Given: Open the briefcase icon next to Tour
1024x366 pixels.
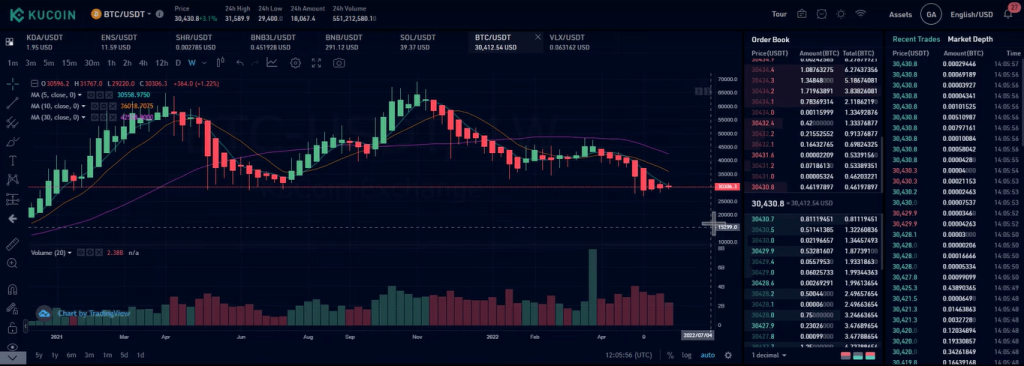Looking at the screenshot, I should (x=802, y=14).
